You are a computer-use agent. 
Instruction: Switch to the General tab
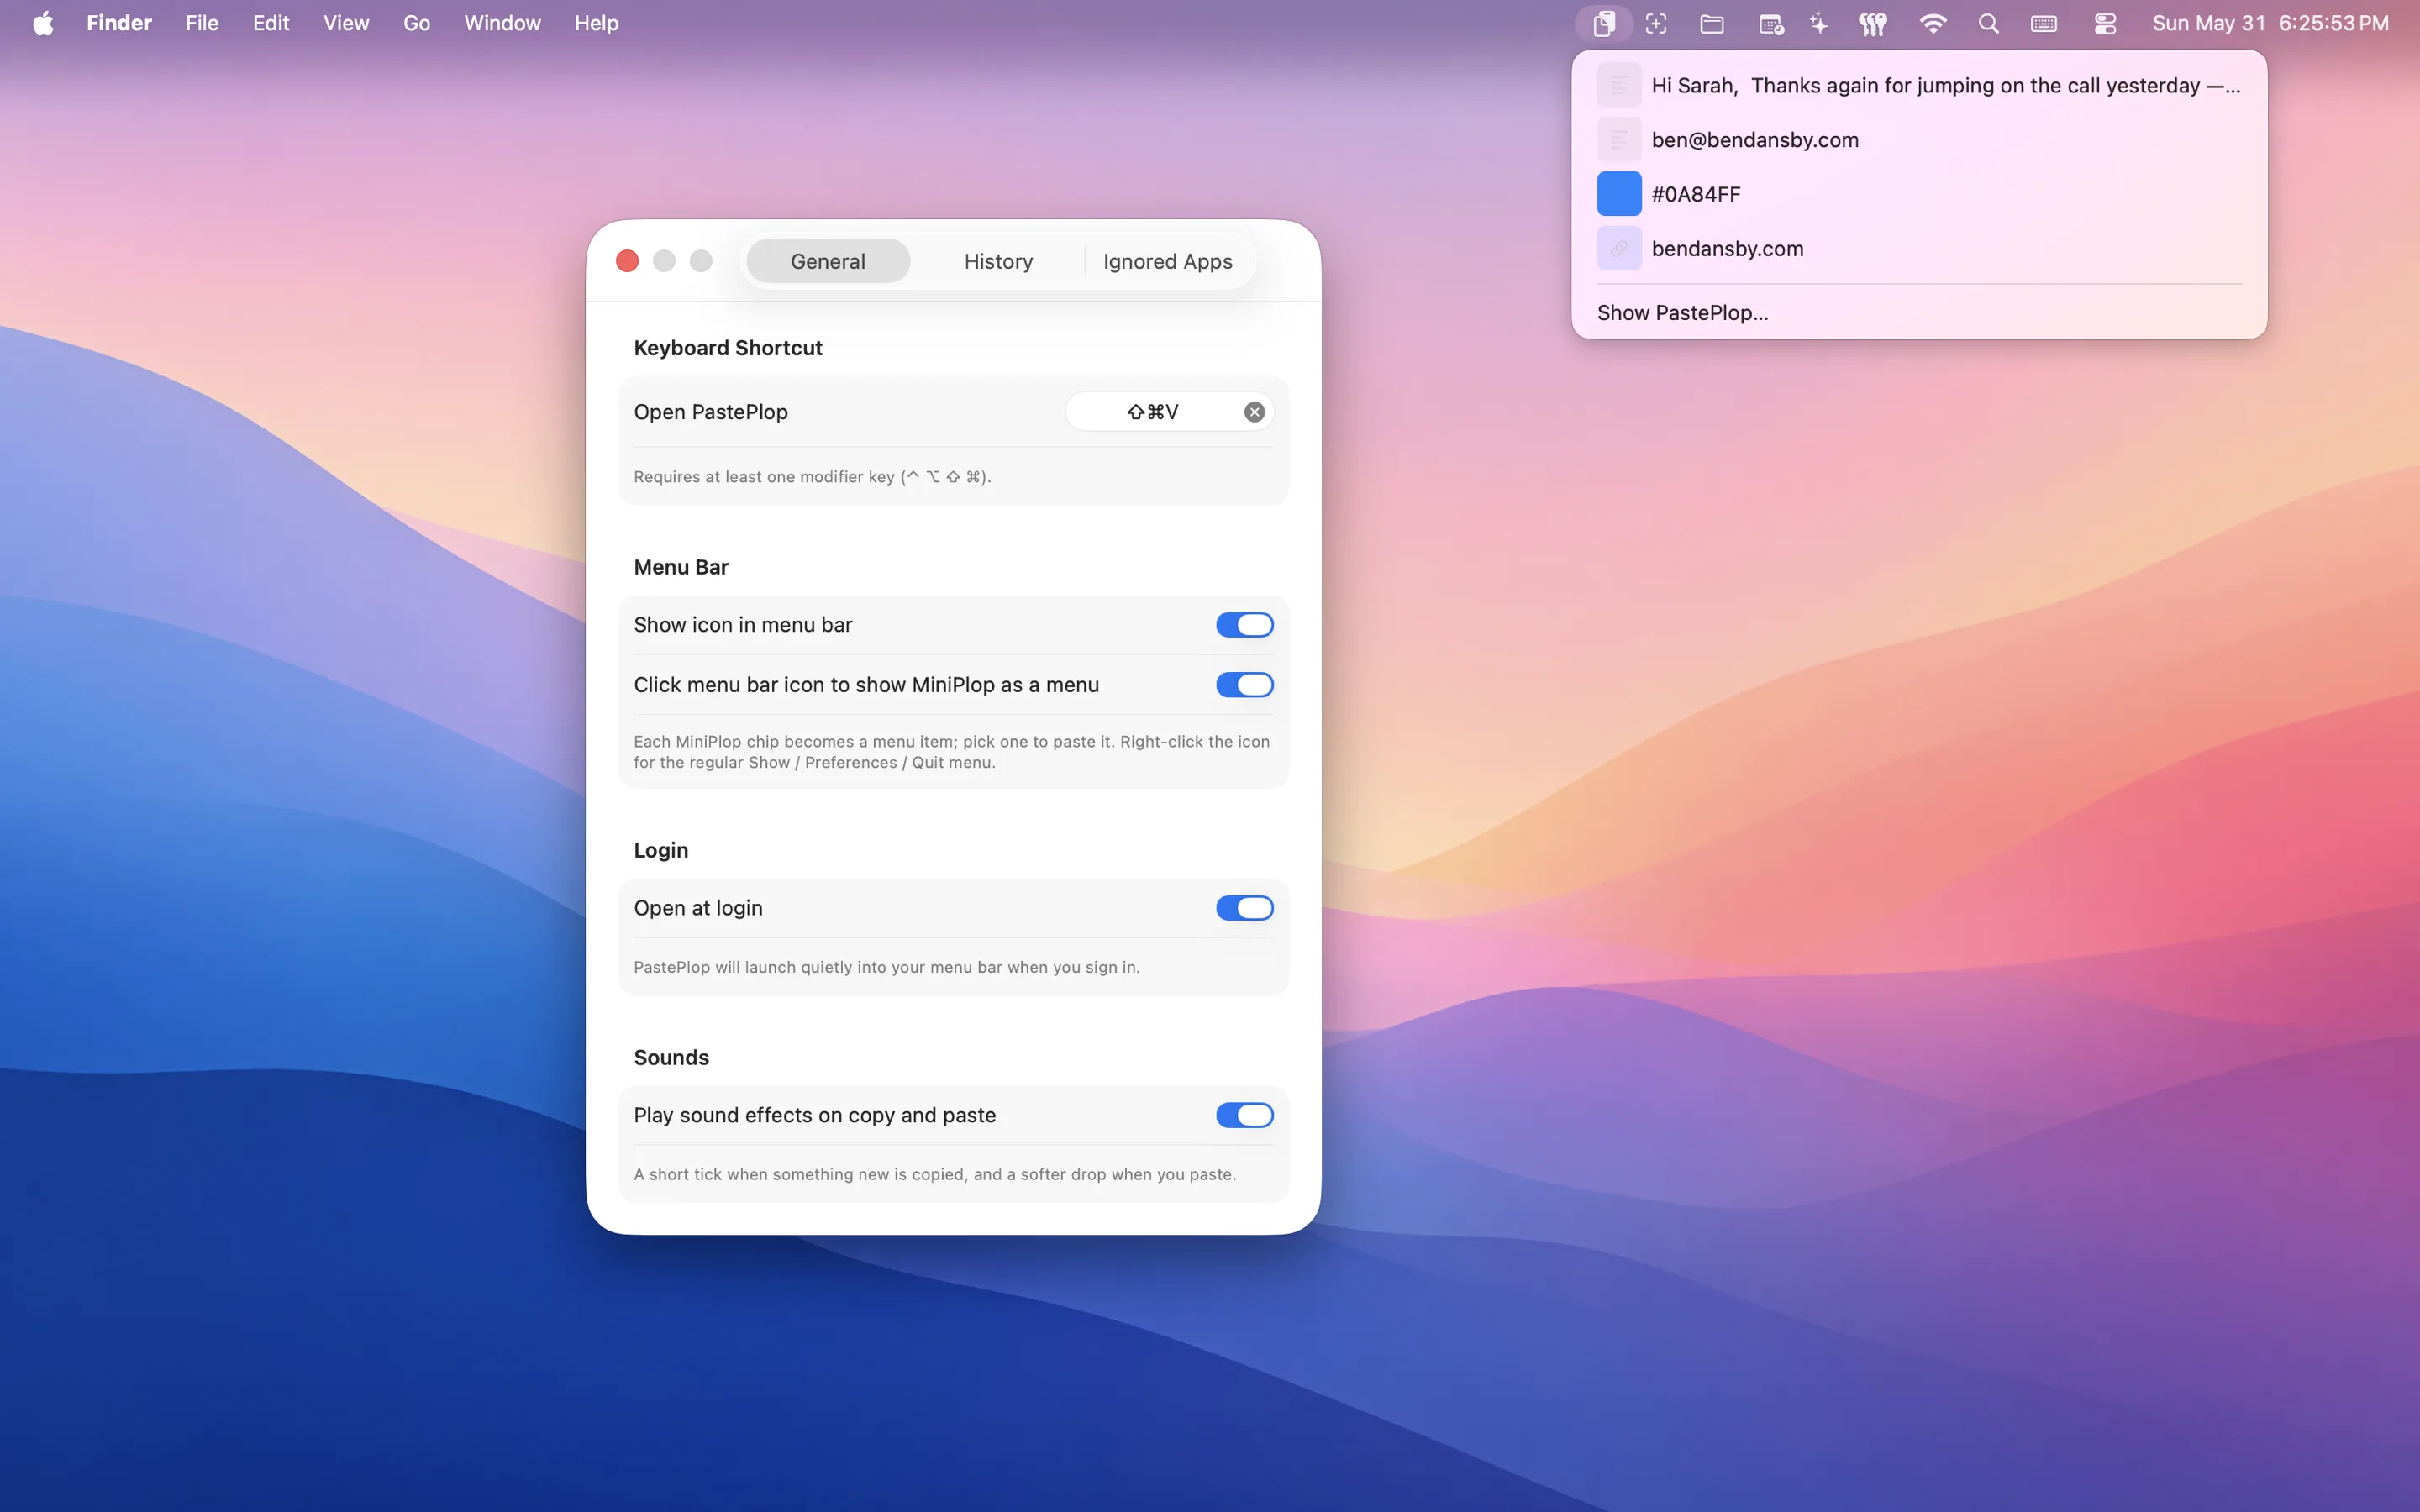(x=828, y=261)
